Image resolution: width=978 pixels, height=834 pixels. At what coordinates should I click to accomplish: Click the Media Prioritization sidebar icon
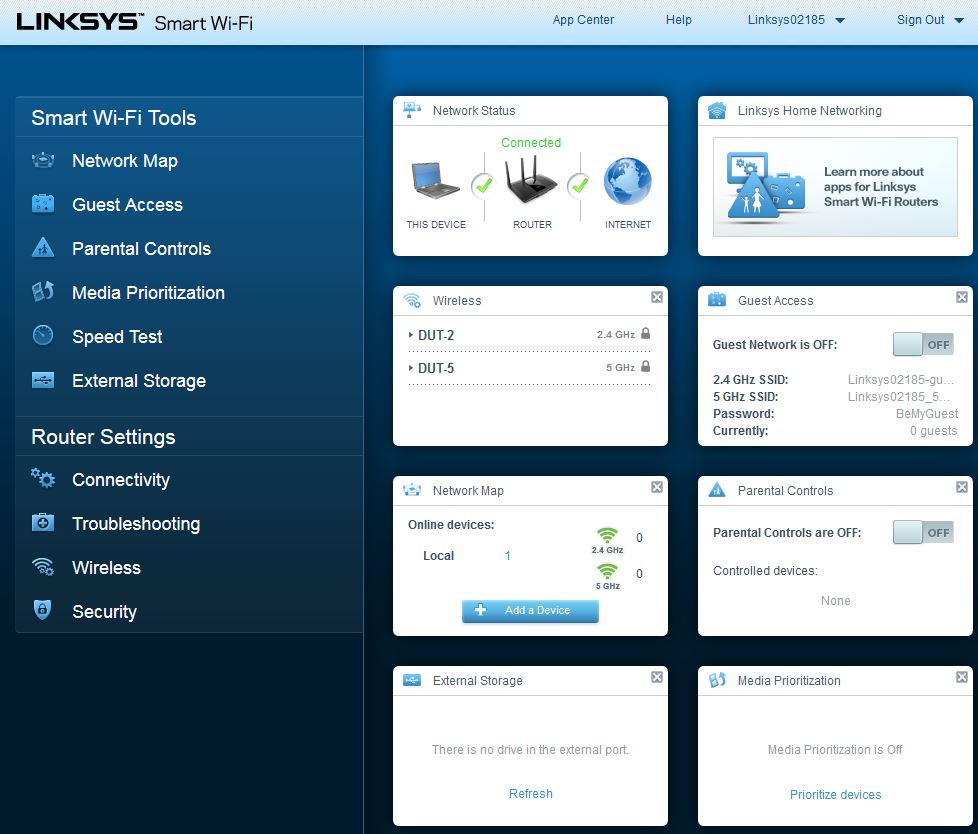click(43, 292)
